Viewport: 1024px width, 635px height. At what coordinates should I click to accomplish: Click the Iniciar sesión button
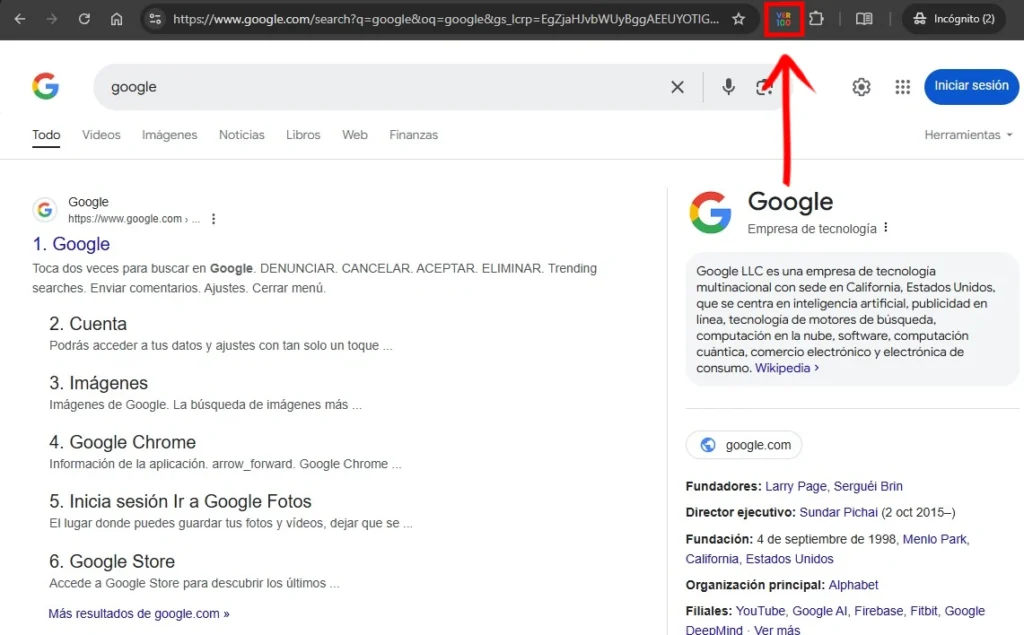970,86
